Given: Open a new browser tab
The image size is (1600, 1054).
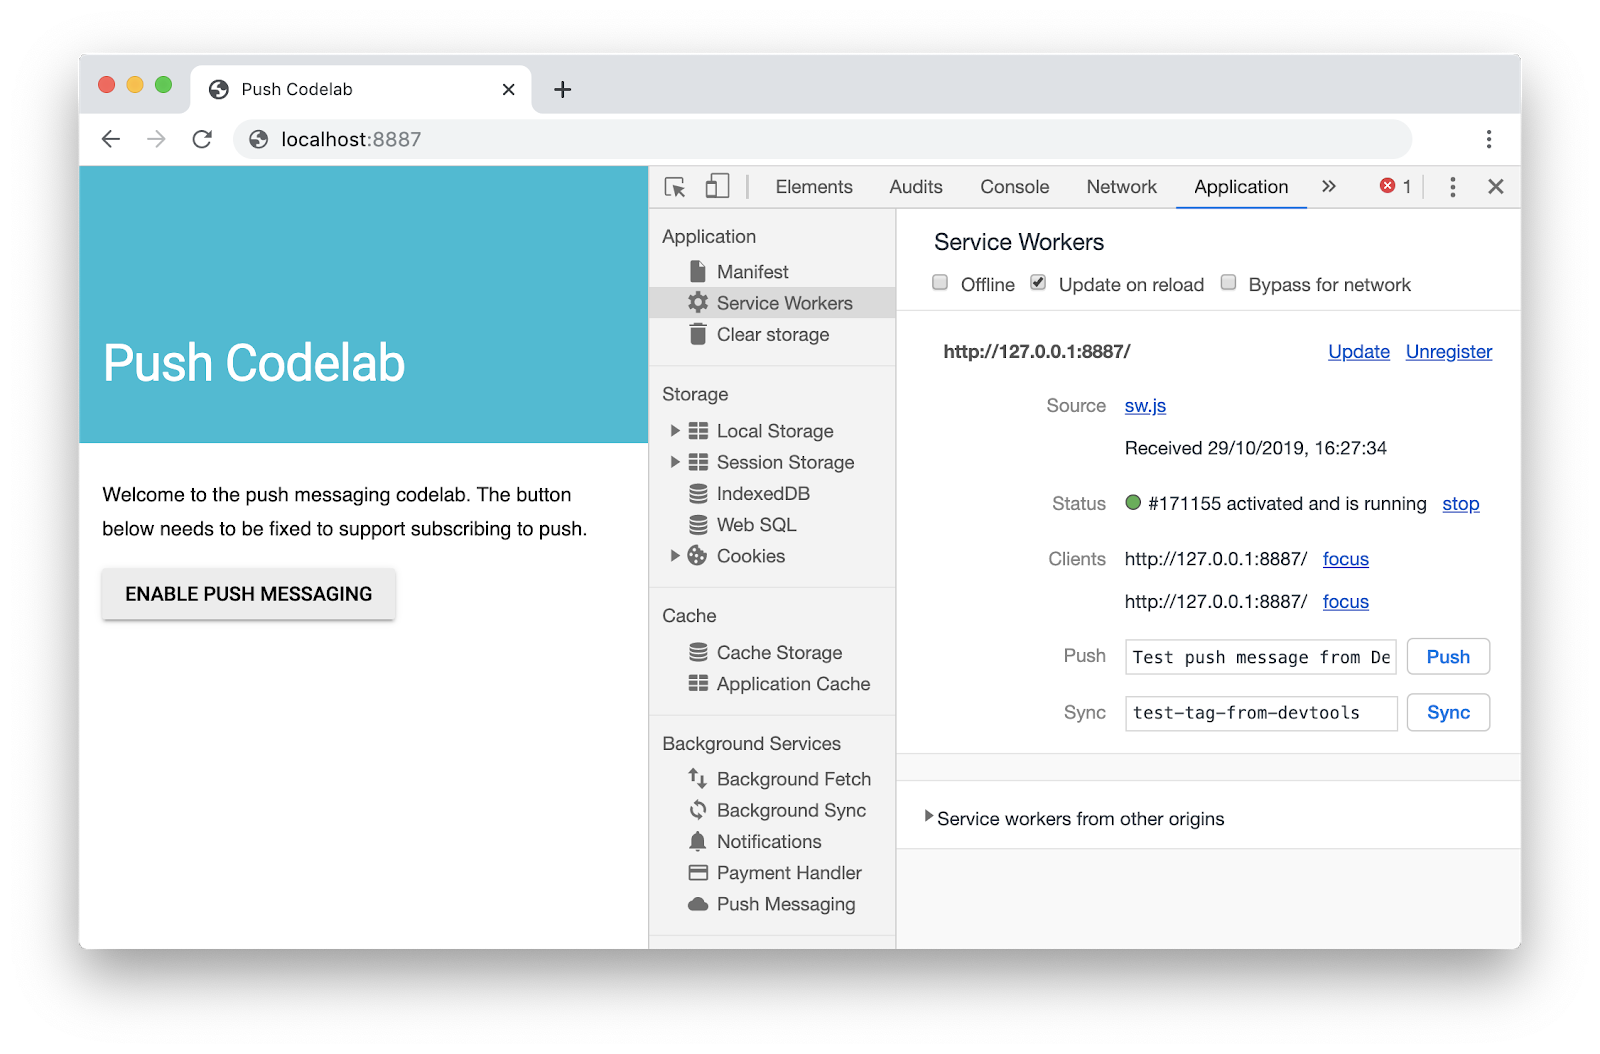Looking at the screenshot, I should coord(563,90).
